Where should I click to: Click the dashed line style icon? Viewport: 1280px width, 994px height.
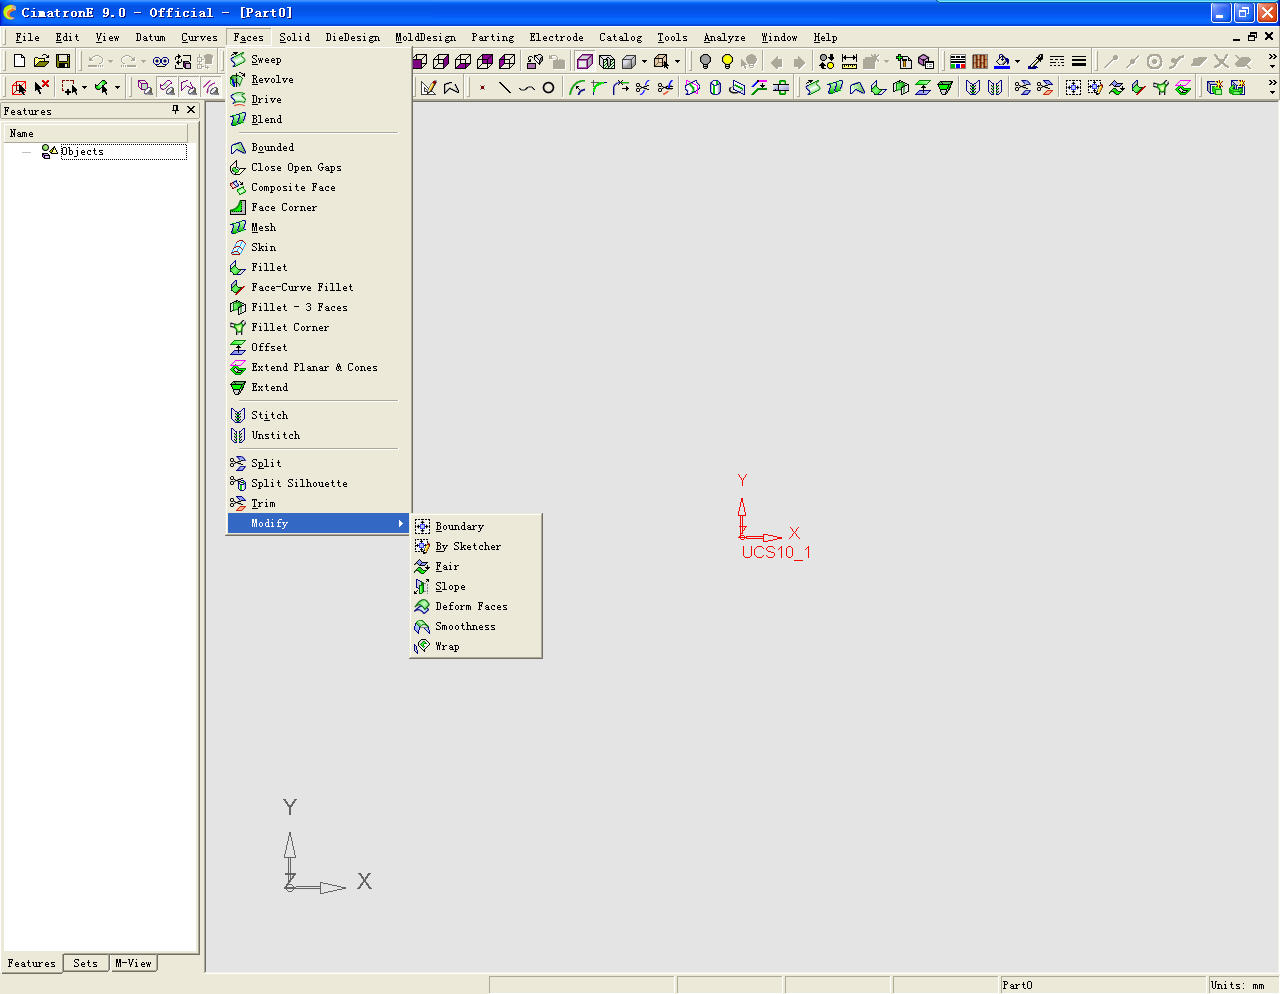pos(1057,61)
